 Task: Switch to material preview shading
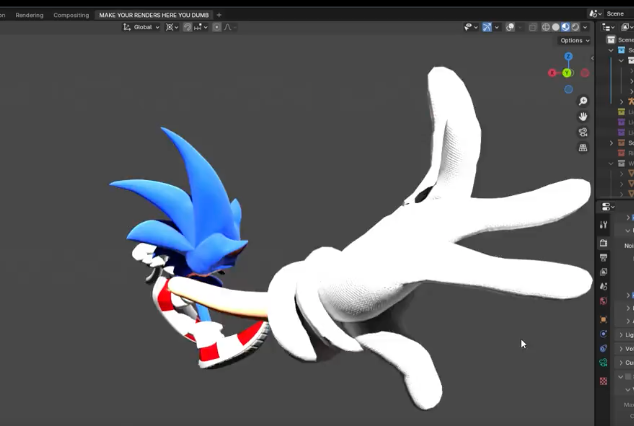click(x=565, y=27)
